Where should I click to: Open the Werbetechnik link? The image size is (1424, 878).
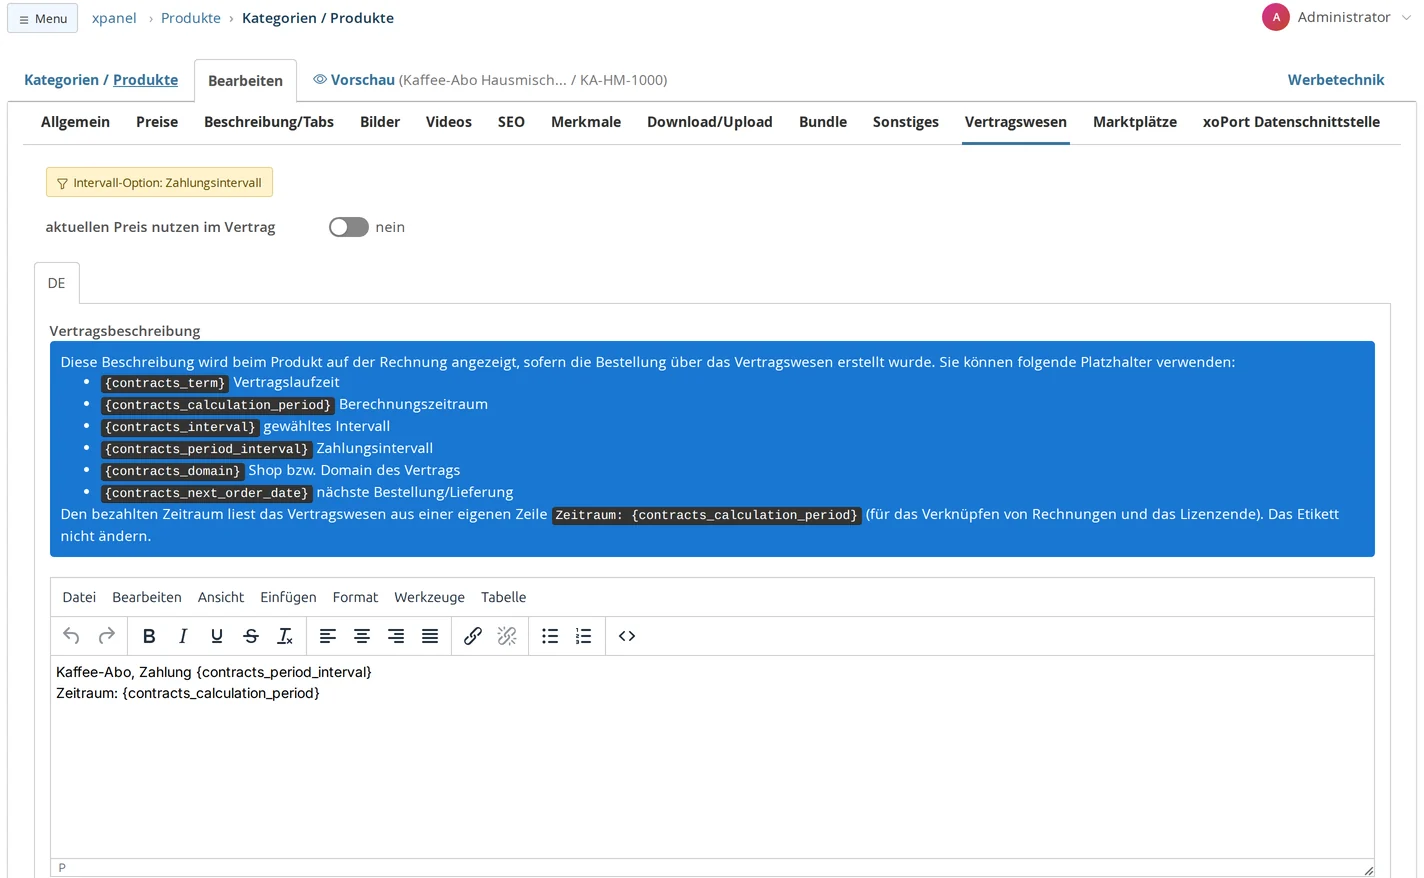coord(1336,80)
